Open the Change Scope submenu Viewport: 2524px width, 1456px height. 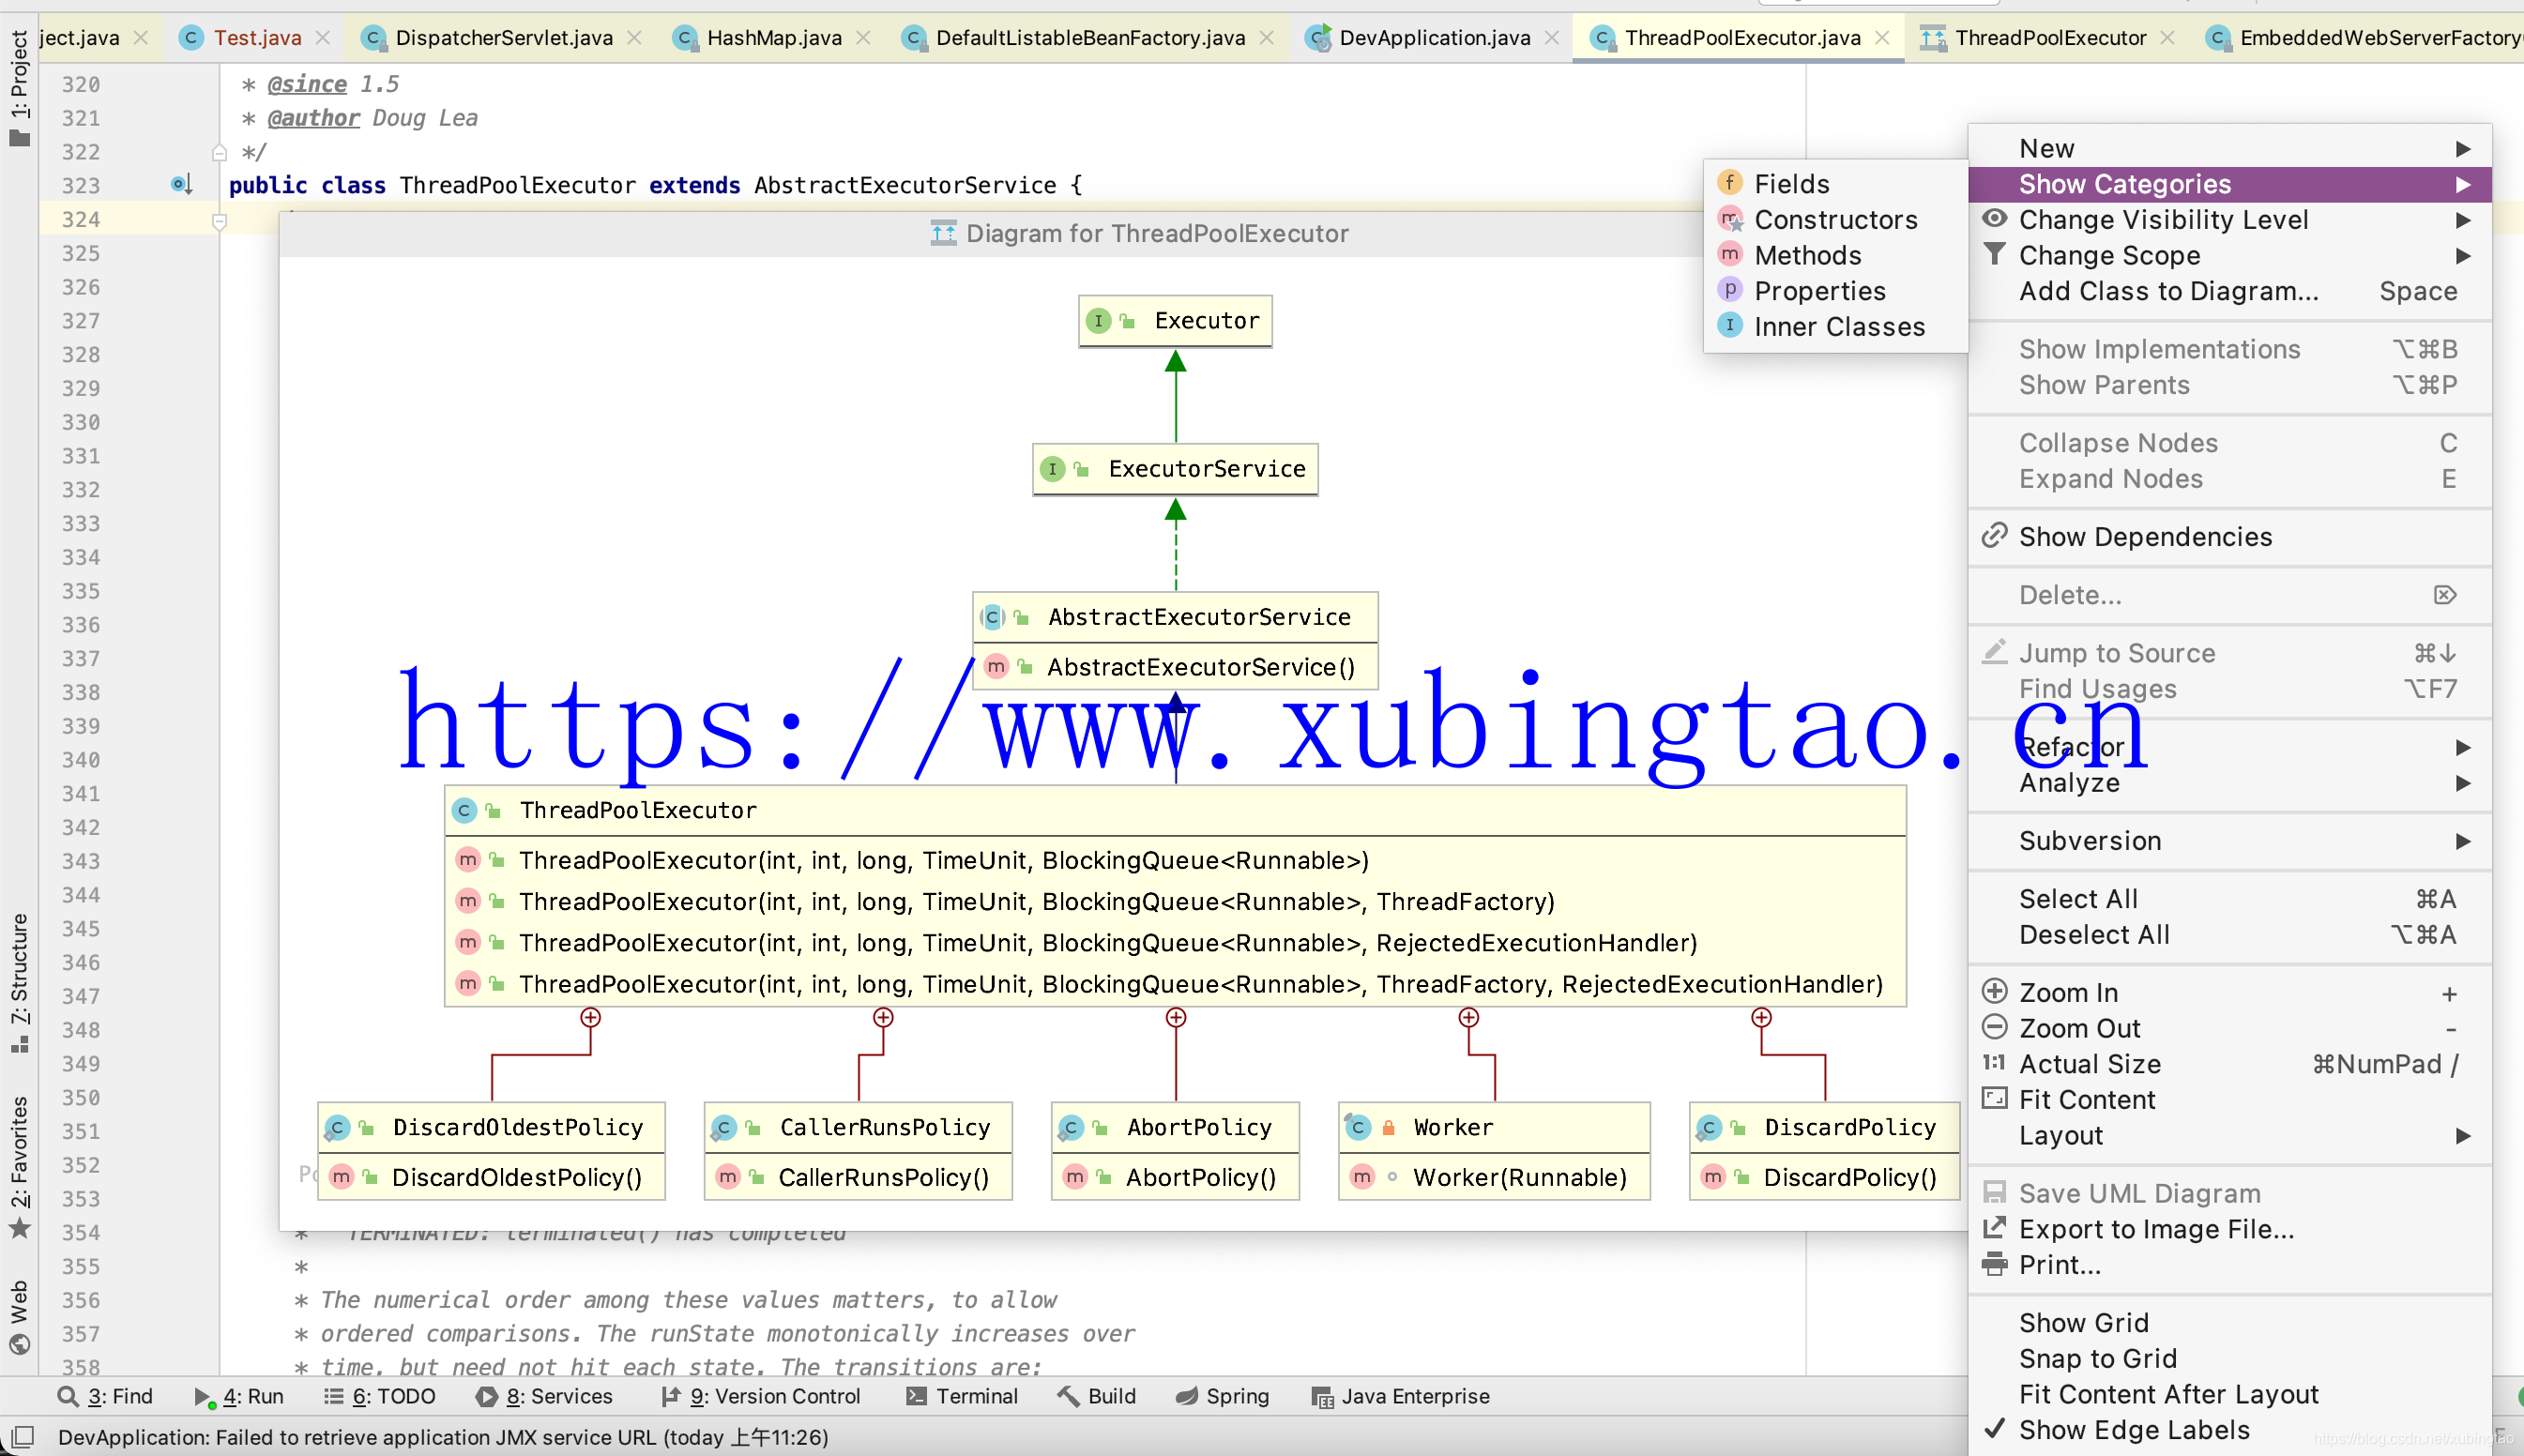[x=2107, y=255]
